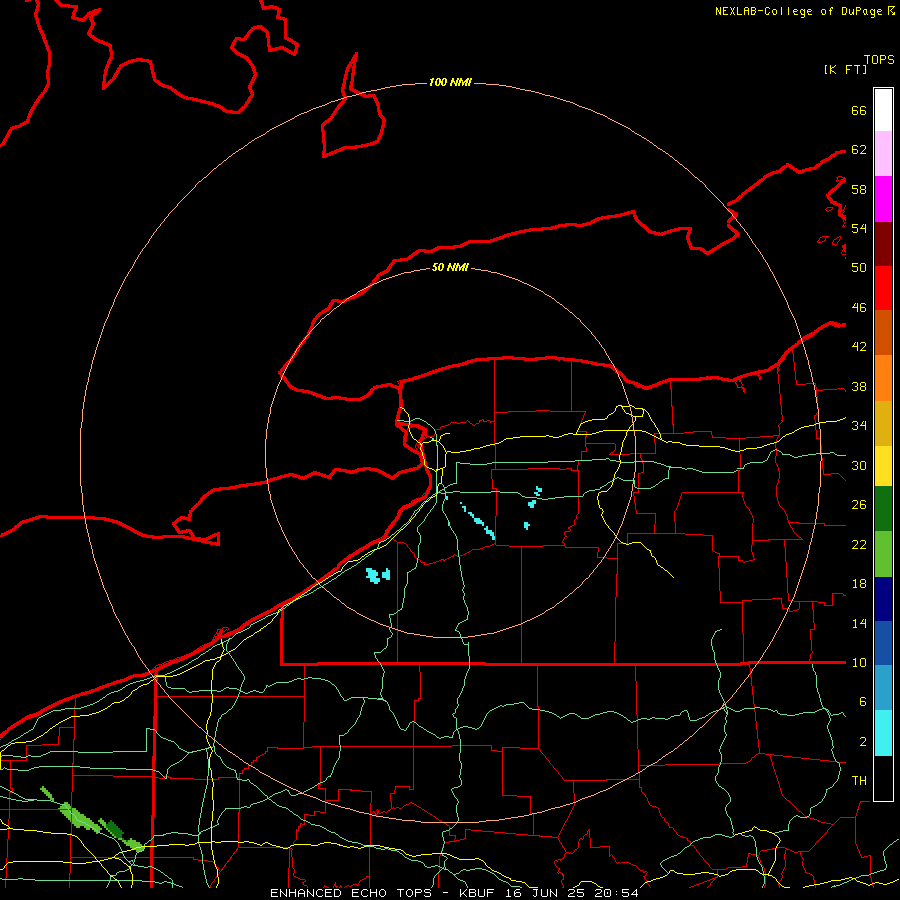
Task: Click the 6 legend value
Action: [863, 701]
